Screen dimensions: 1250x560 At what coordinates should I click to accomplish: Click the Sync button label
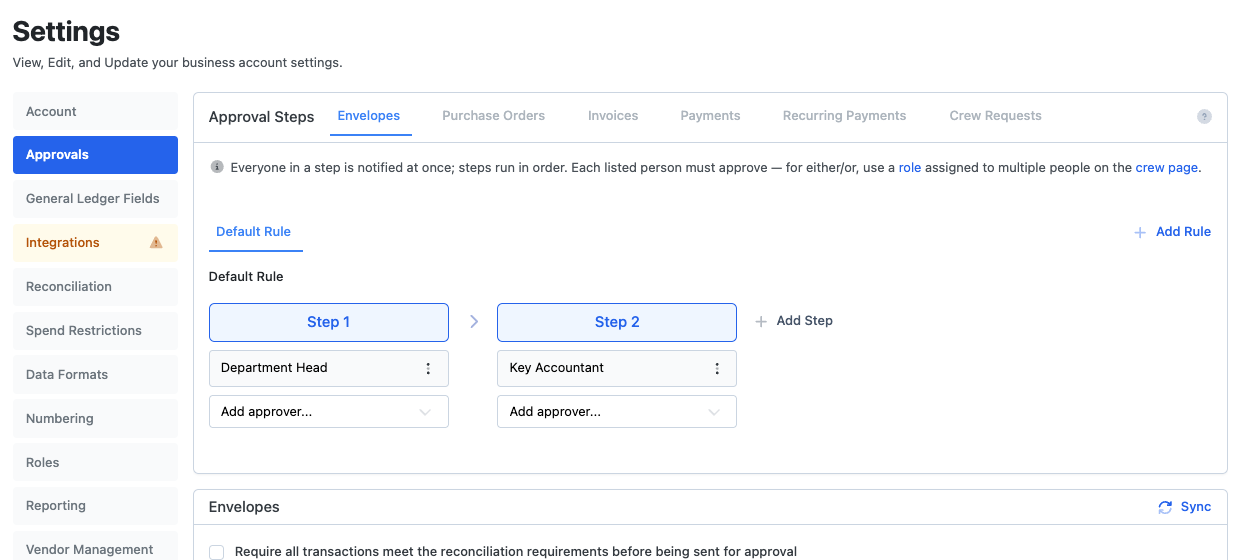1196,507
